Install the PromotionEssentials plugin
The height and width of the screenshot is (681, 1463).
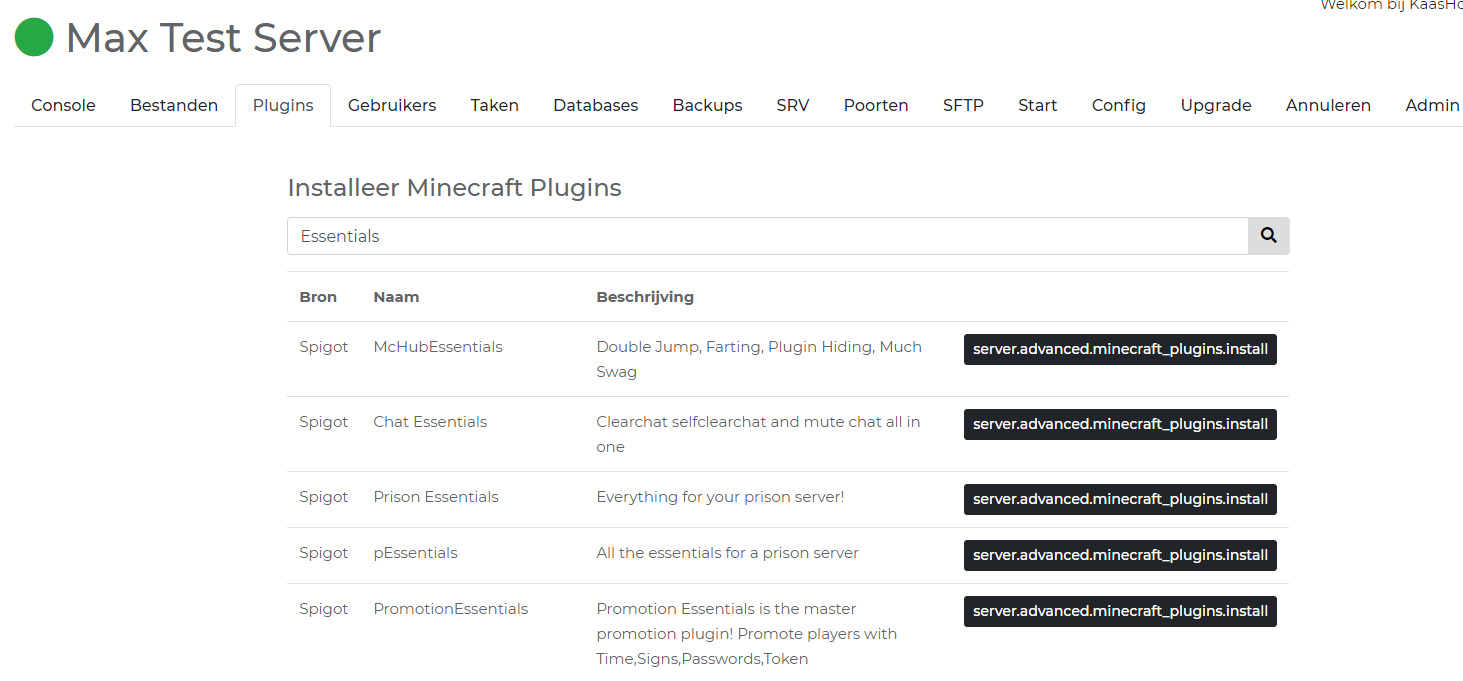(x=1120, y=611)
